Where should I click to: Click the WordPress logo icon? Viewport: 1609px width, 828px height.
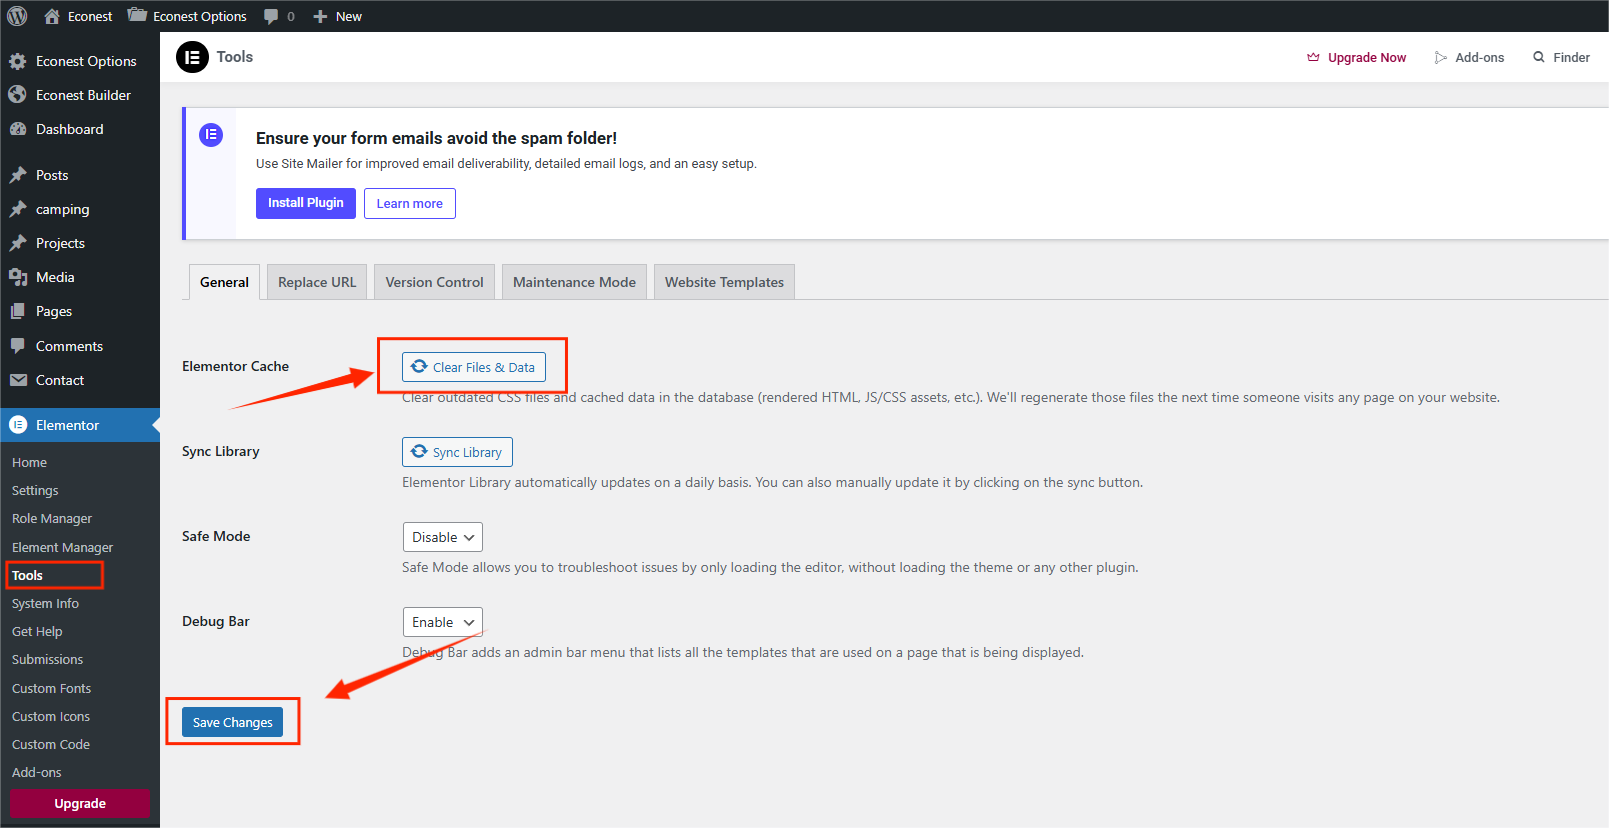(x=17, y=16)
